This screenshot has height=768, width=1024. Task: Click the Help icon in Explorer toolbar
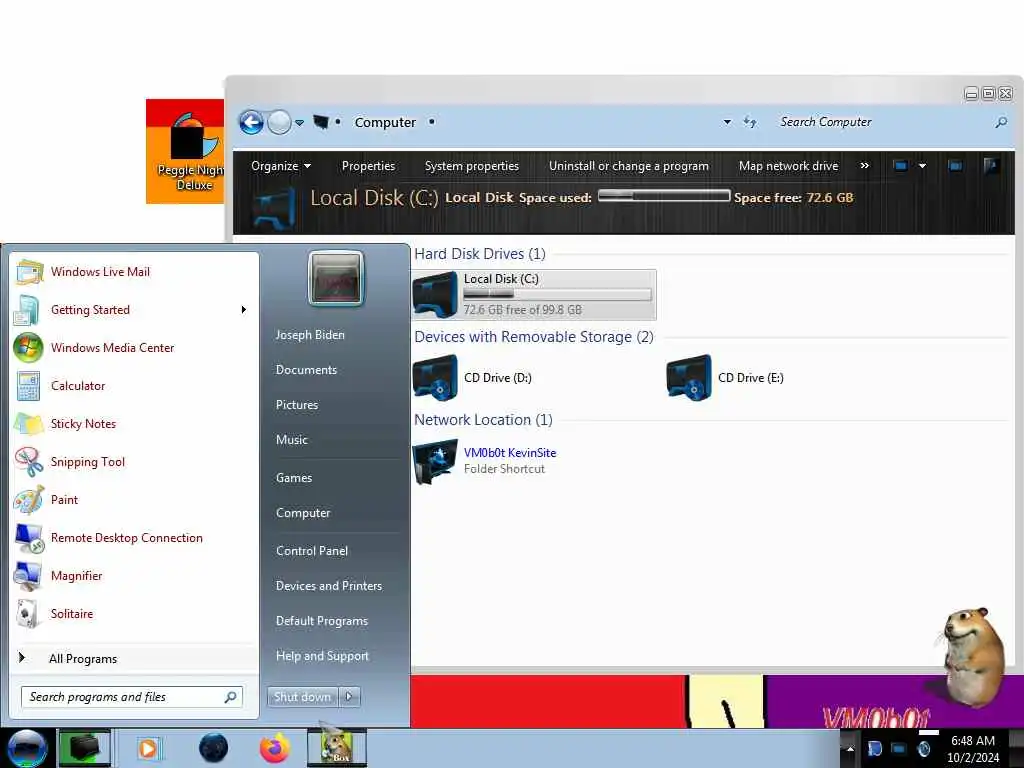[x=991, y=166]
